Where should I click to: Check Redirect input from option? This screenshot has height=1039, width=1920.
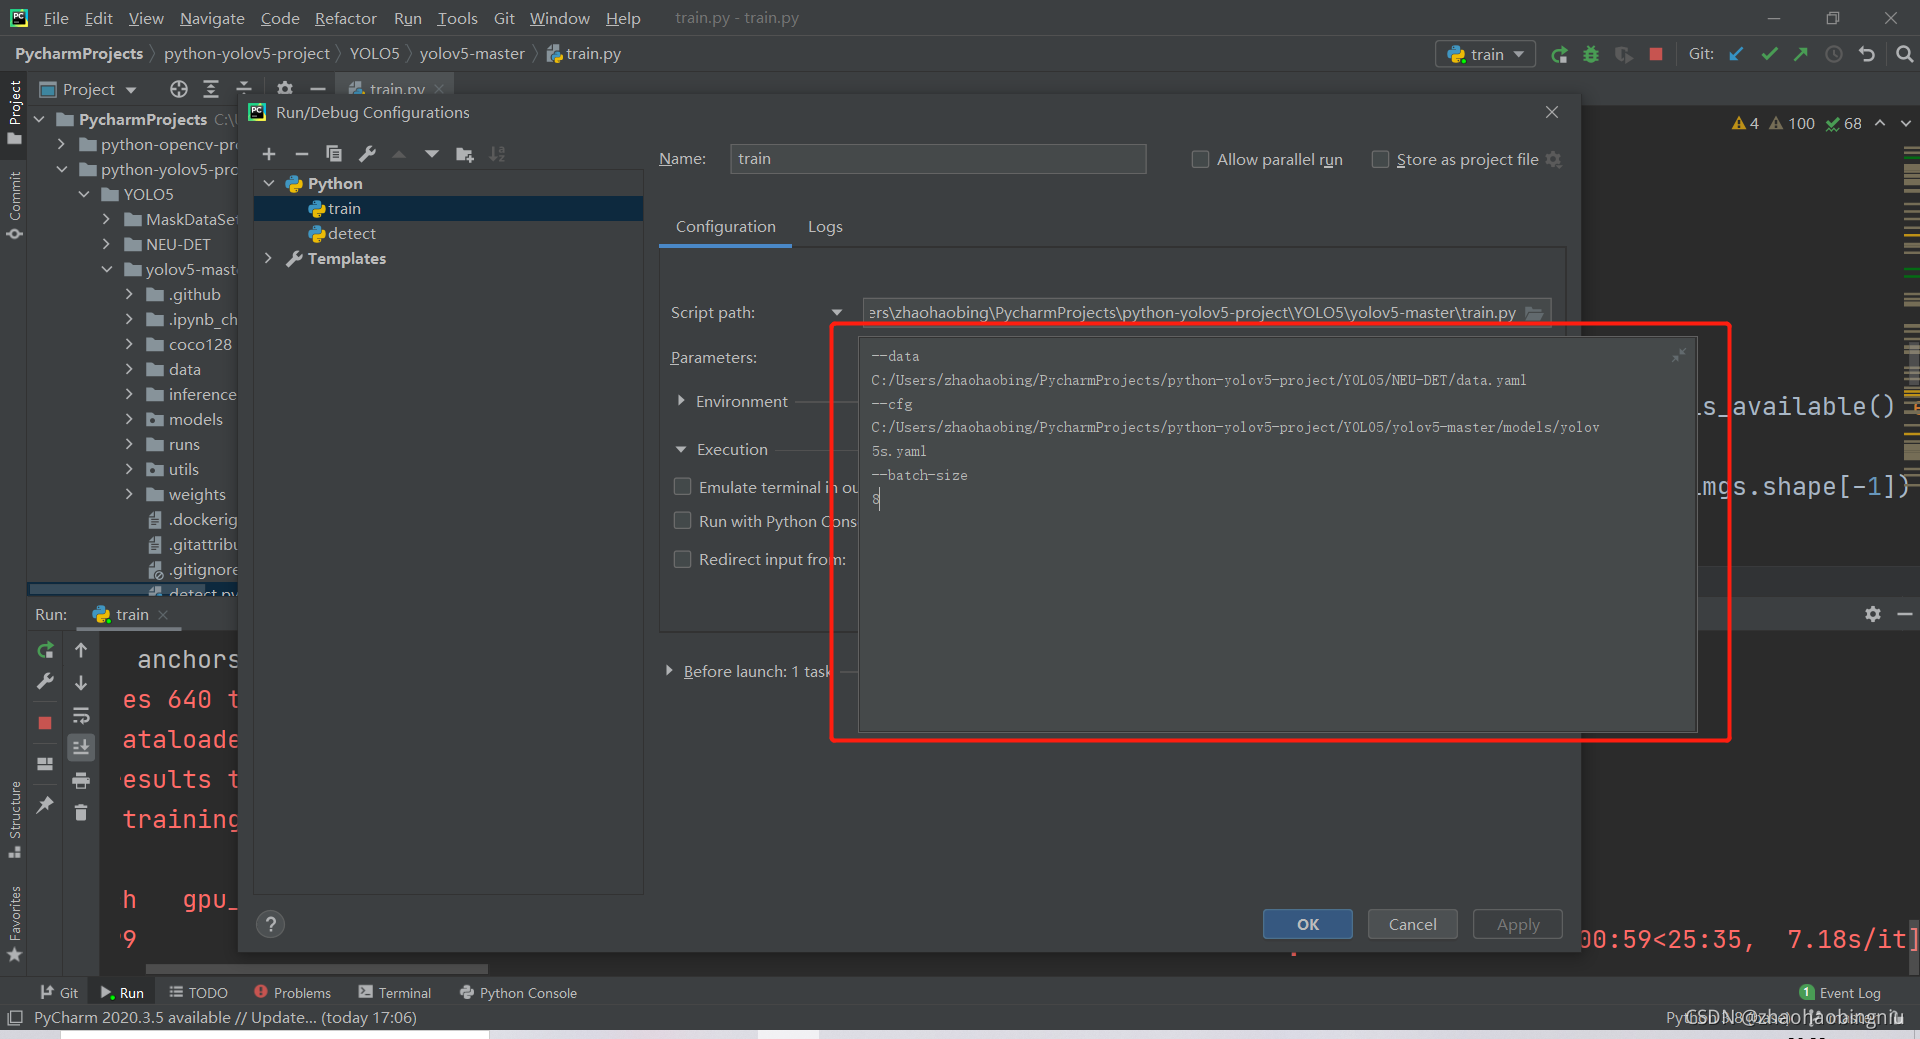(682, 559)
